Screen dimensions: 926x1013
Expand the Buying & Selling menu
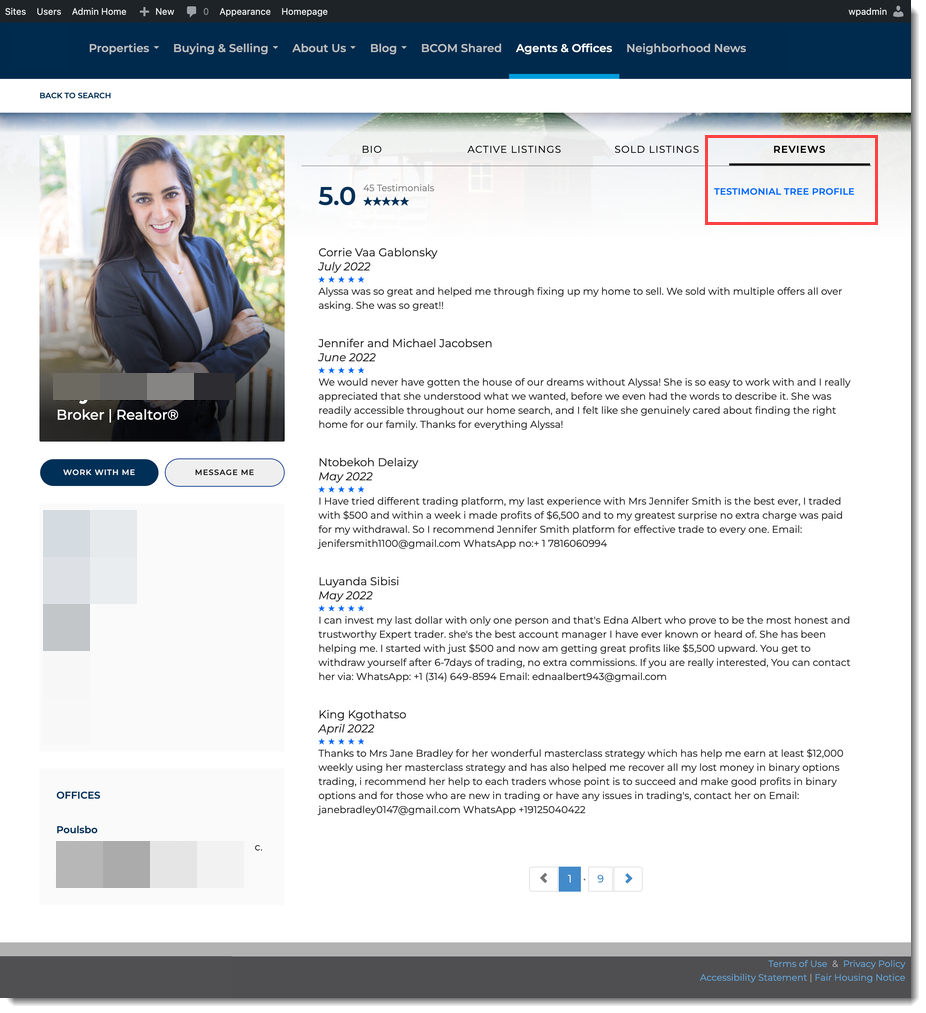point(225,47)
